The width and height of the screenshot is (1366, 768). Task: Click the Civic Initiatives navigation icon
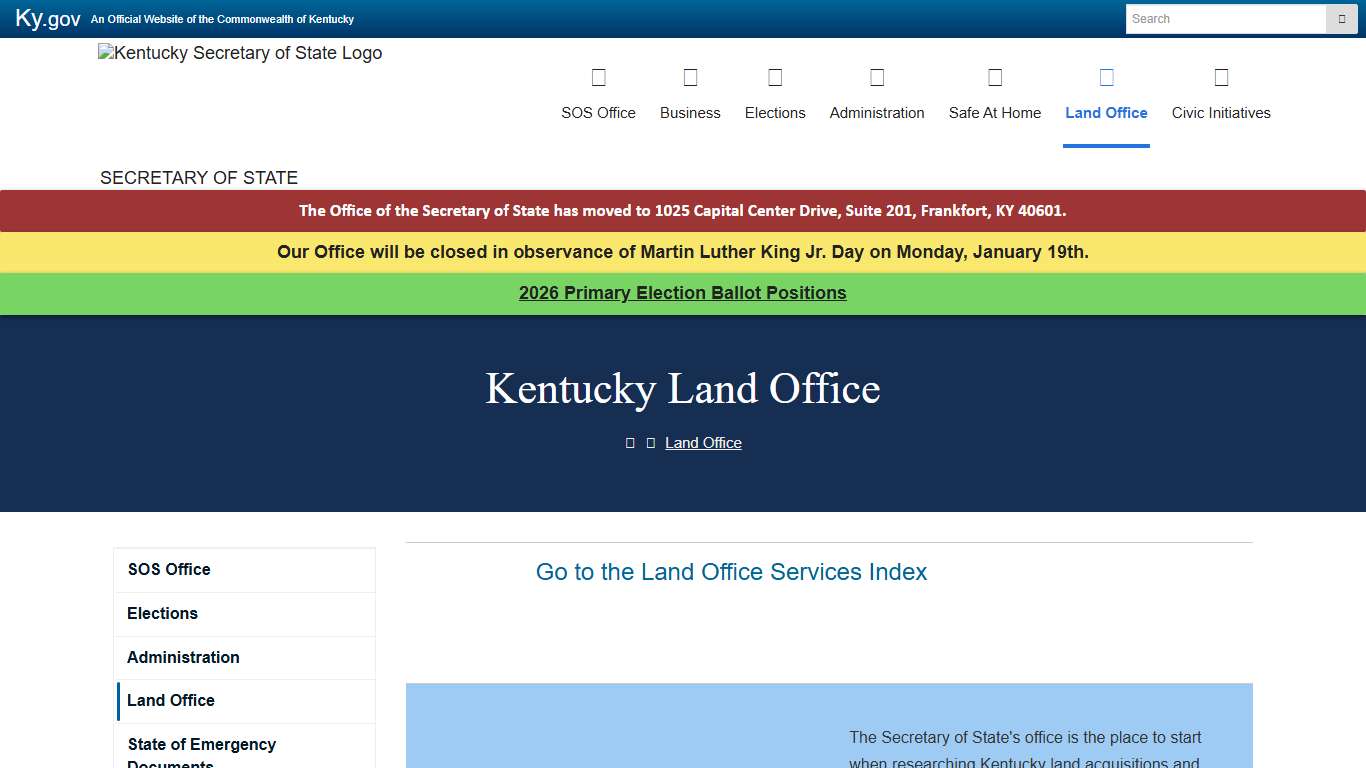point(1221,76)
